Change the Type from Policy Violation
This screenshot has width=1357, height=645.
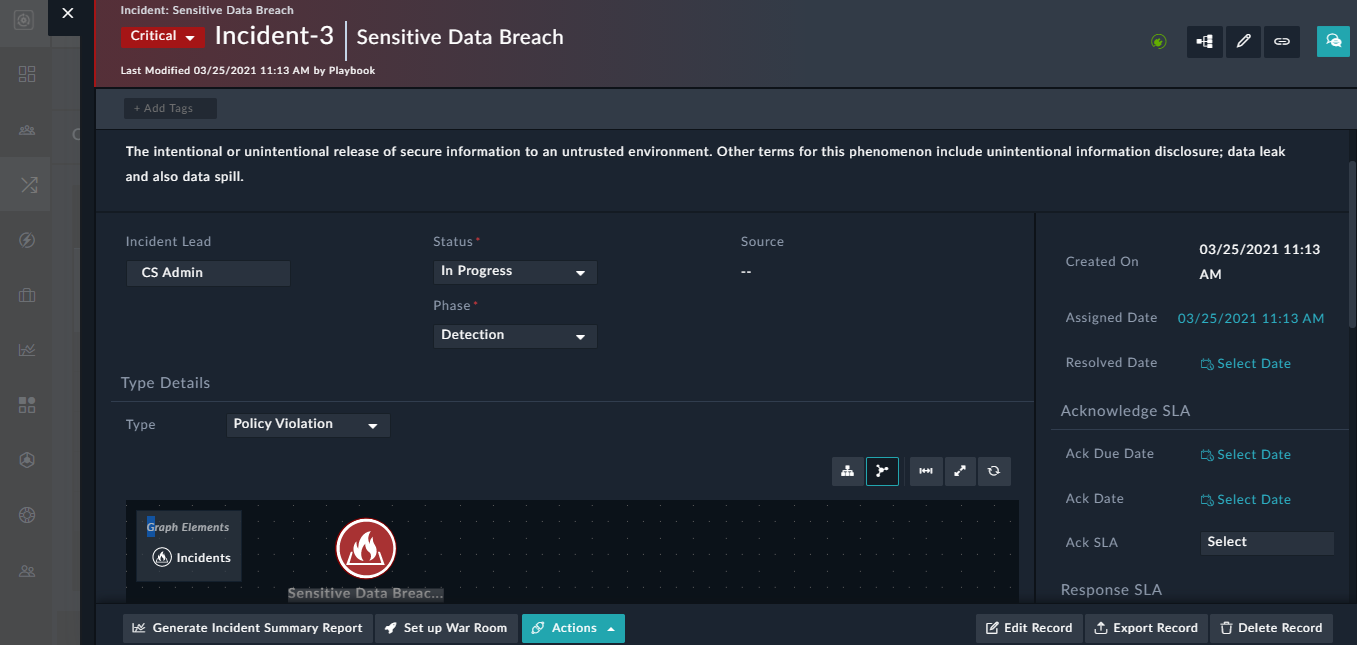307,424
